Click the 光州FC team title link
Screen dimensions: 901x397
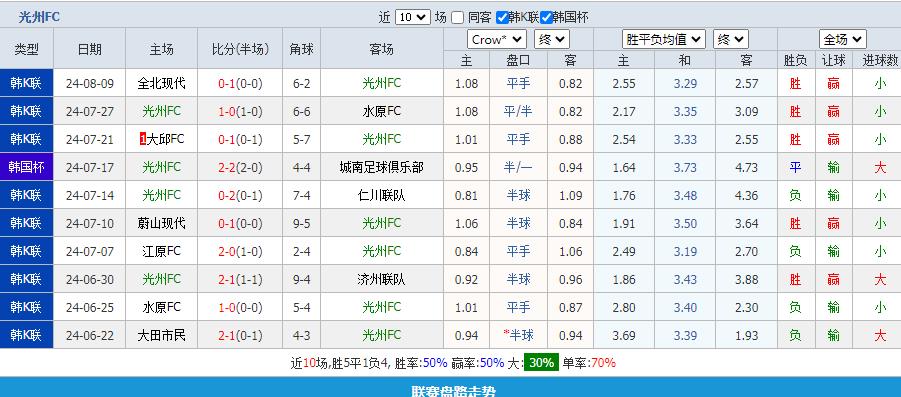[39, 17]
